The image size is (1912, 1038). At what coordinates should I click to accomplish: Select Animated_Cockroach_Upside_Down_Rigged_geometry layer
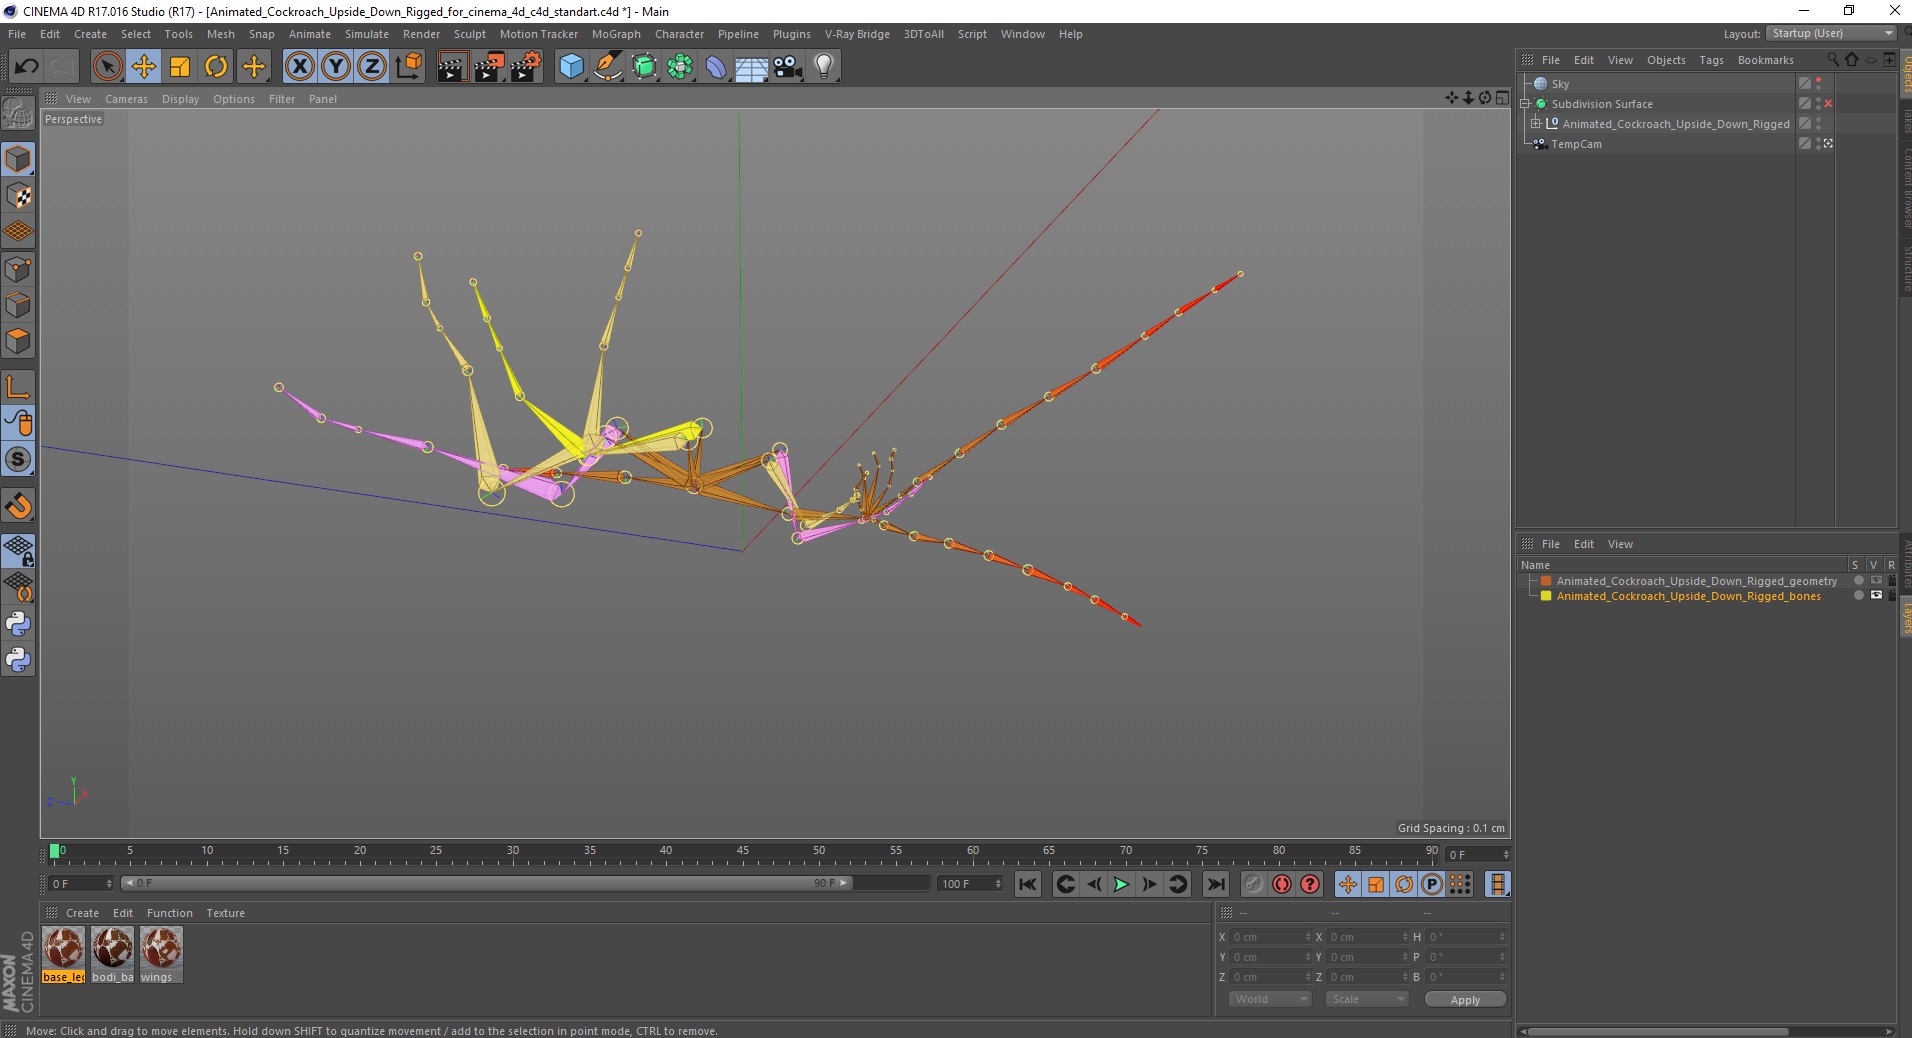click(x=1696, y=581)
